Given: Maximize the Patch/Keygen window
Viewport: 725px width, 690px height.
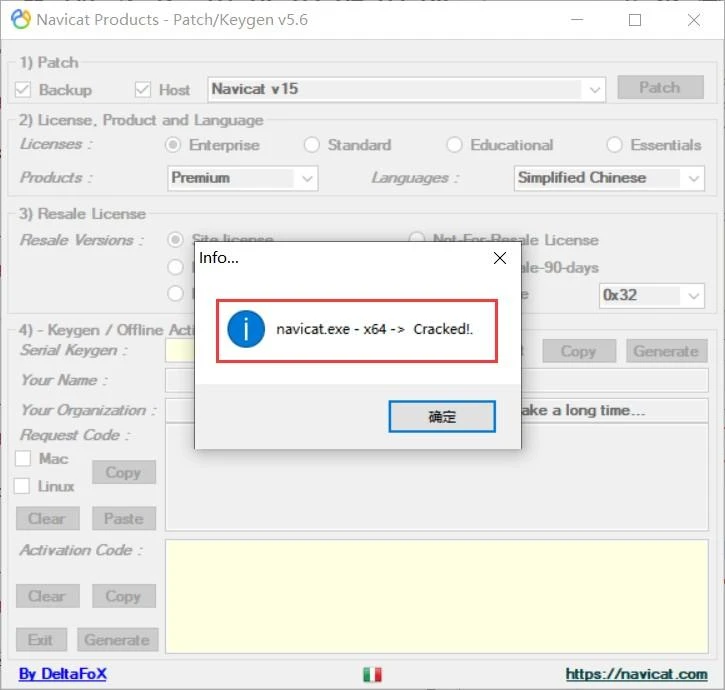Looking at the screenshot, I should (x=635, y=20).
